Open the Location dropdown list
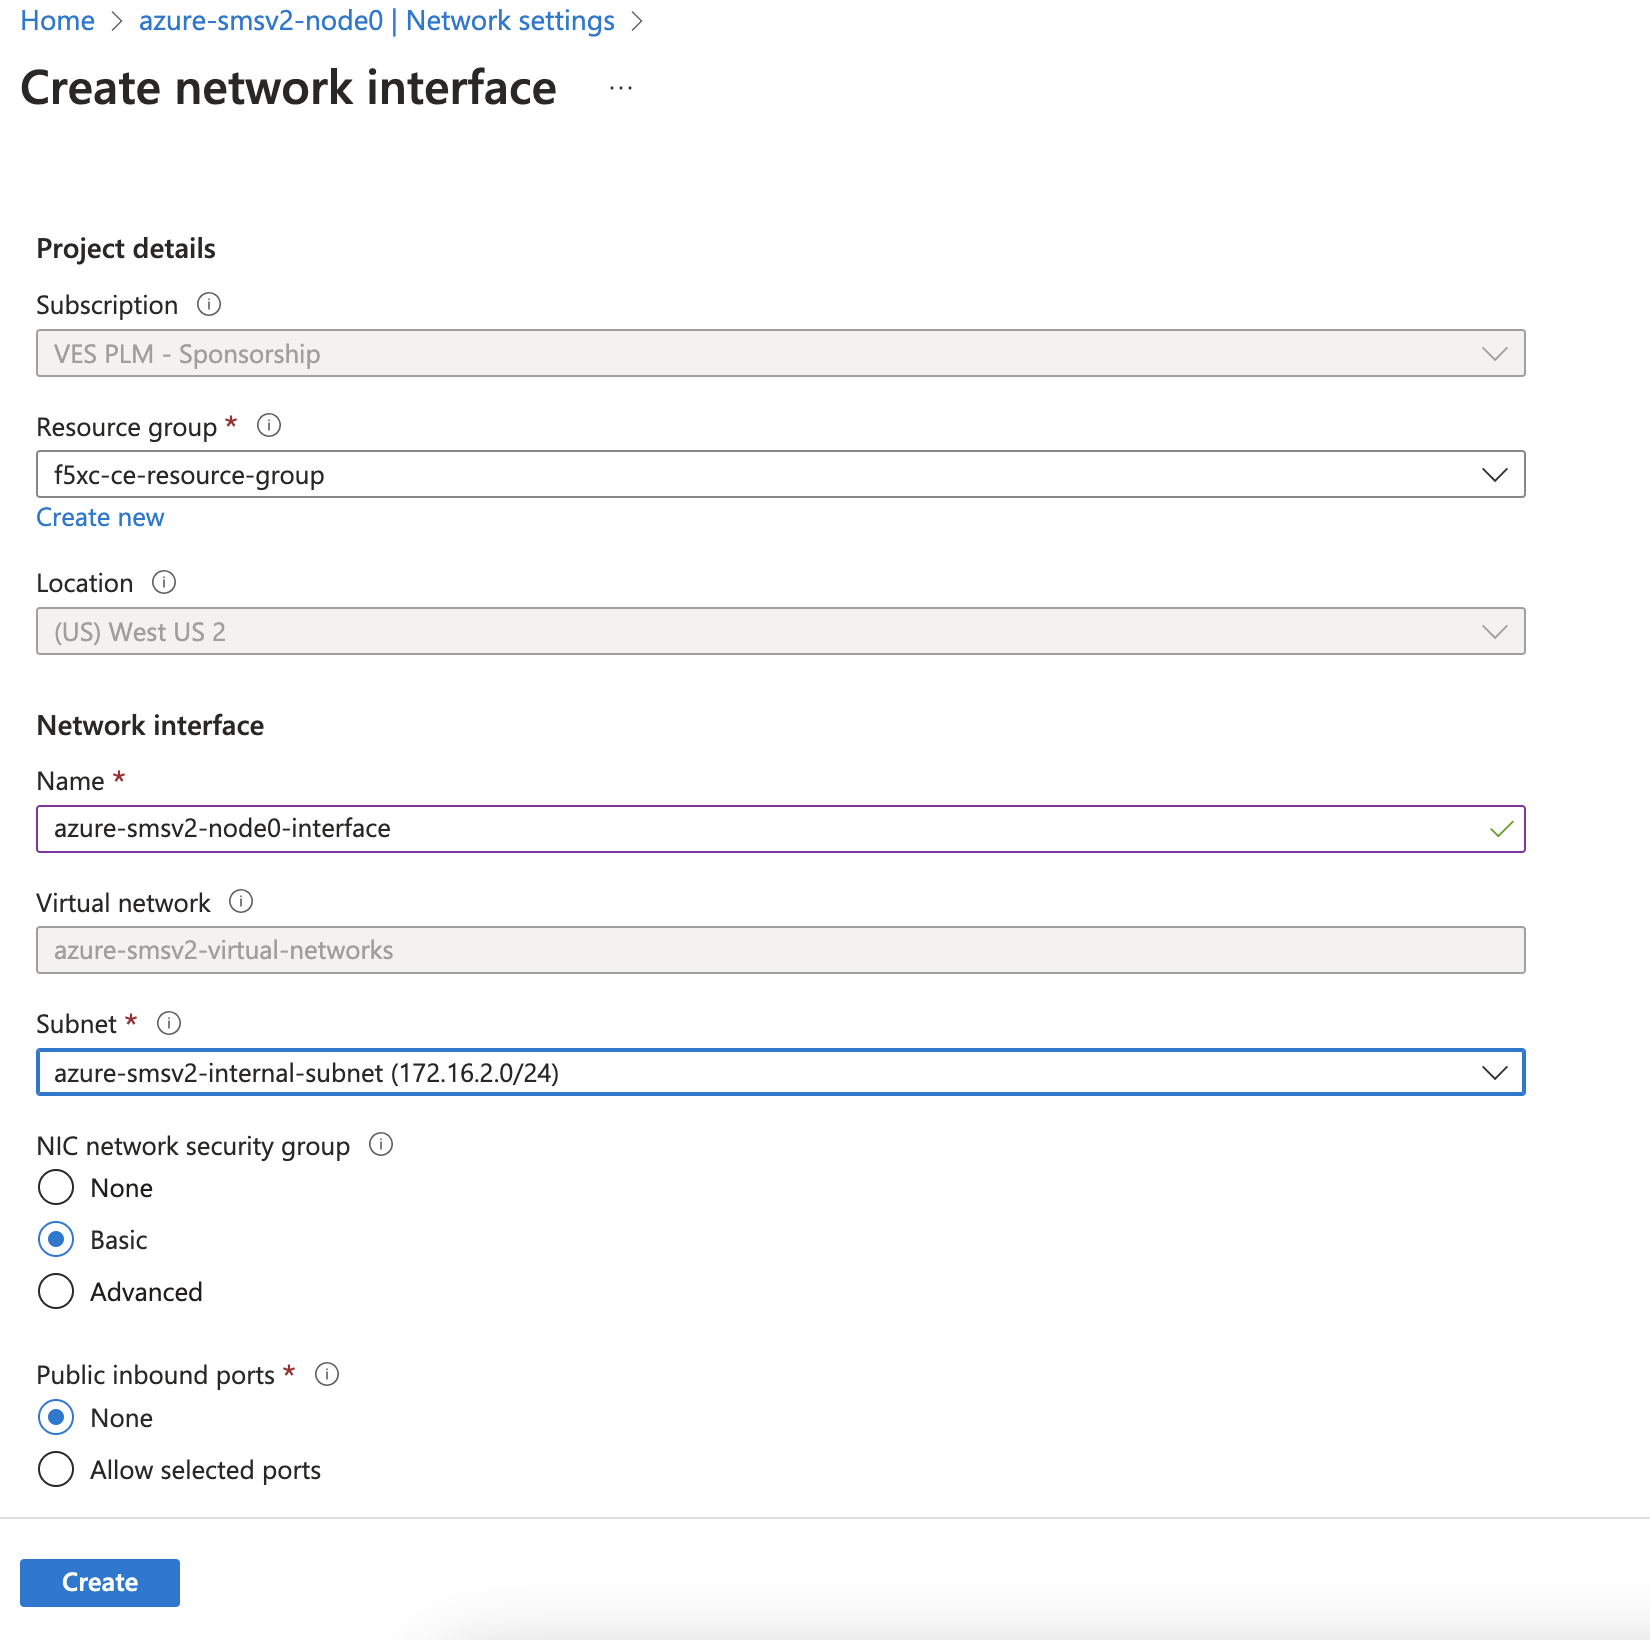Viewport: 1650px width, 1640px height. 1494,631
